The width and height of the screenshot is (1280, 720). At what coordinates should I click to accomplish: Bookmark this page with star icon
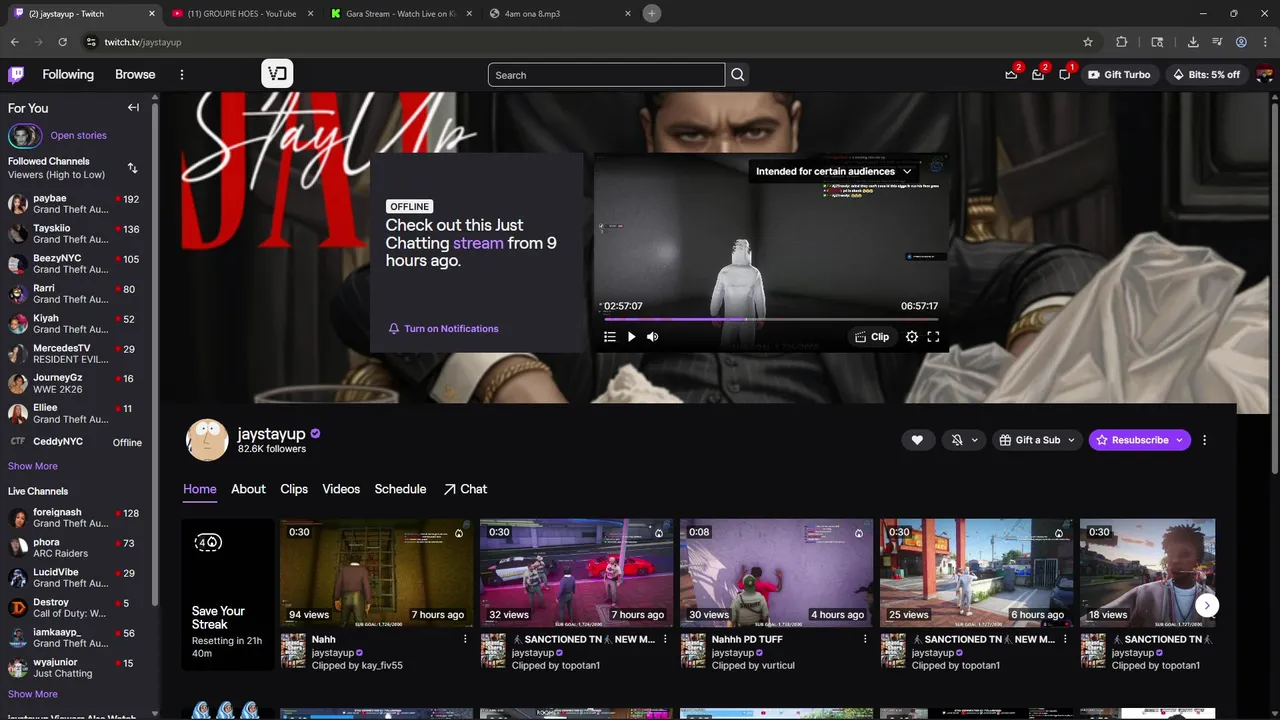pos(1088,42)
